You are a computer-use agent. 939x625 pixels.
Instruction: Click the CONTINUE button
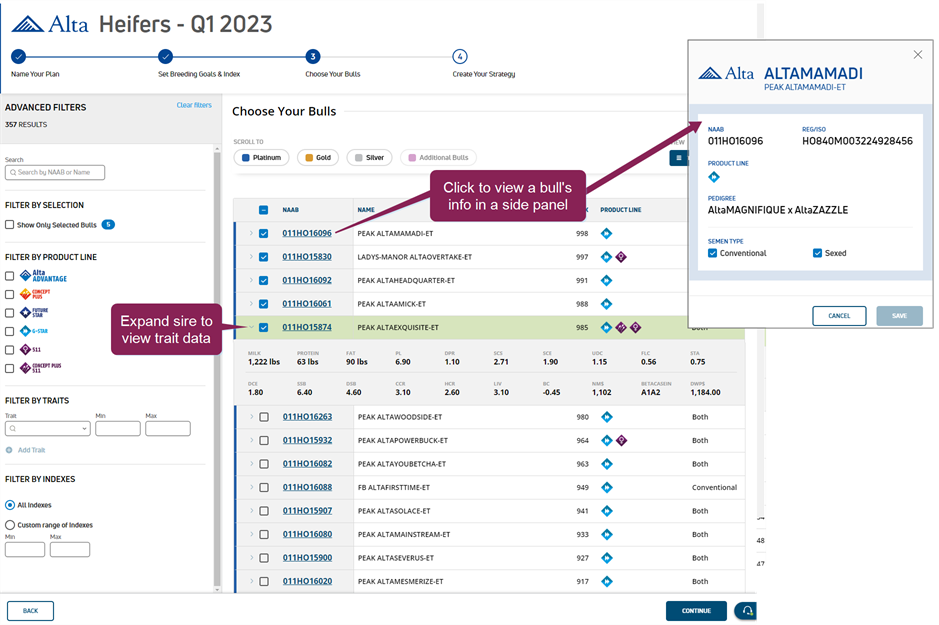696,611
